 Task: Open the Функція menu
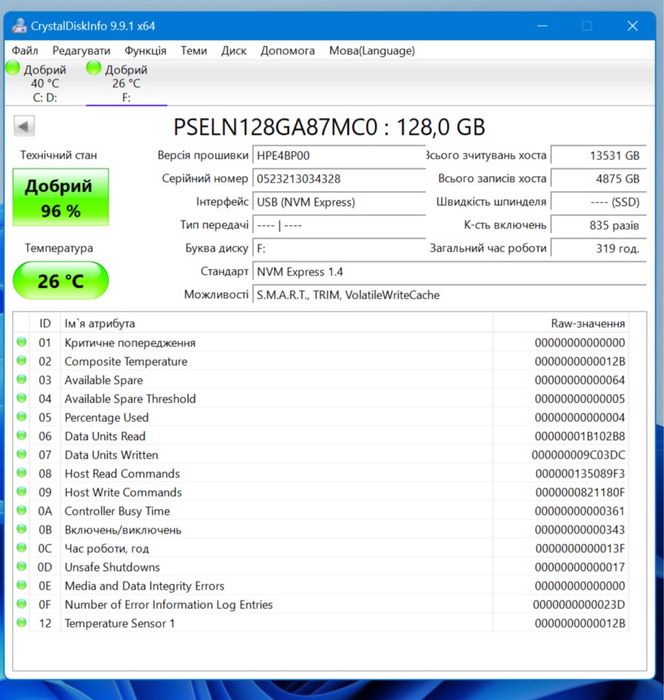tap(145, 50)
